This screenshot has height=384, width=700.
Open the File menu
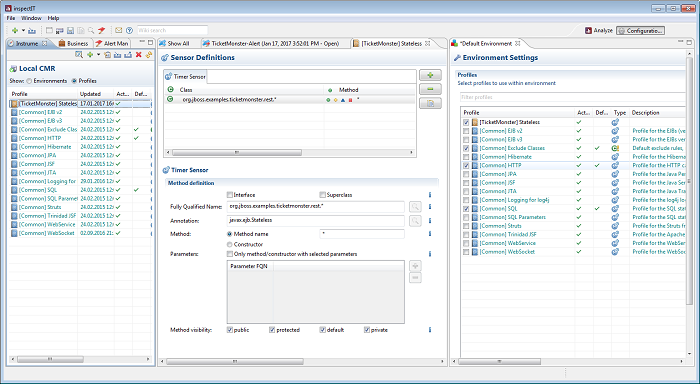(11, 18)
